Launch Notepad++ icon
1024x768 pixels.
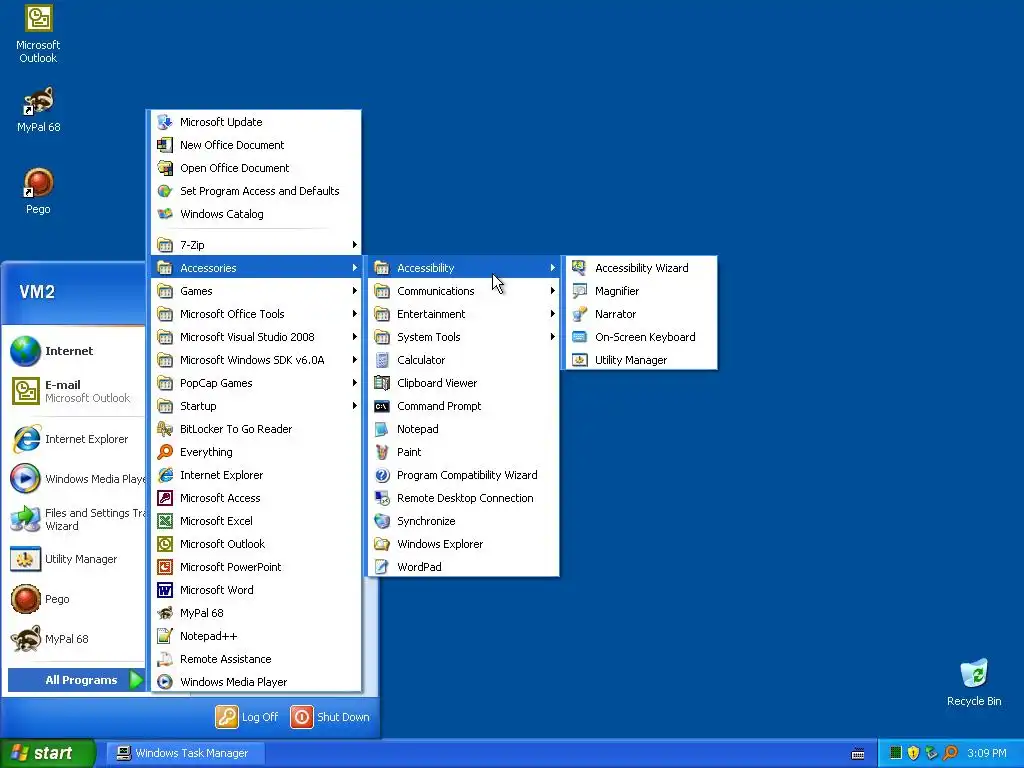pyautogui.click(x=165, y=636)
